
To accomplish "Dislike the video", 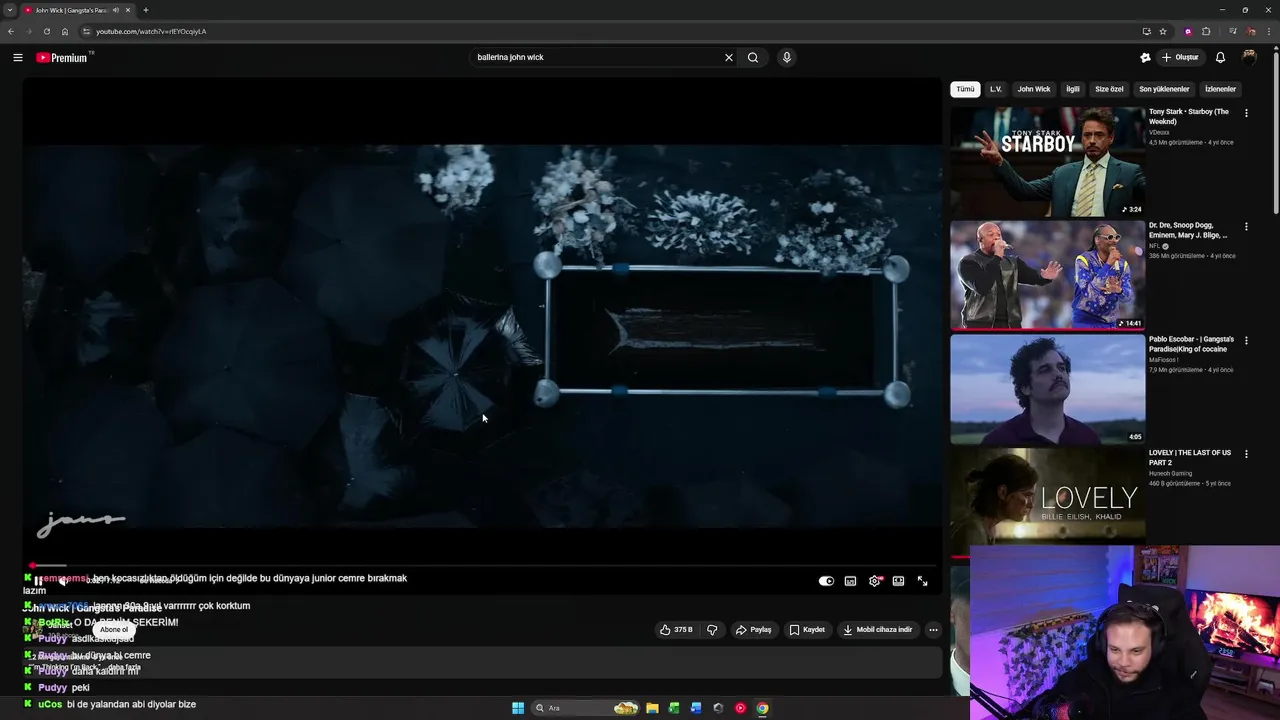I will click(712, 630).
